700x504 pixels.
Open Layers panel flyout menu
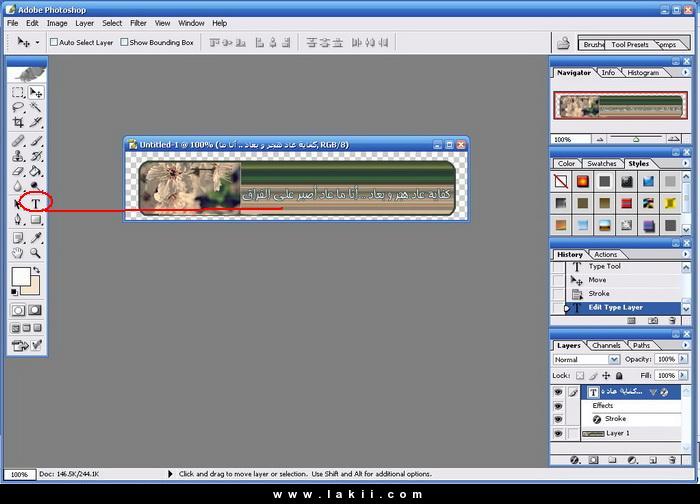point(686,345)
